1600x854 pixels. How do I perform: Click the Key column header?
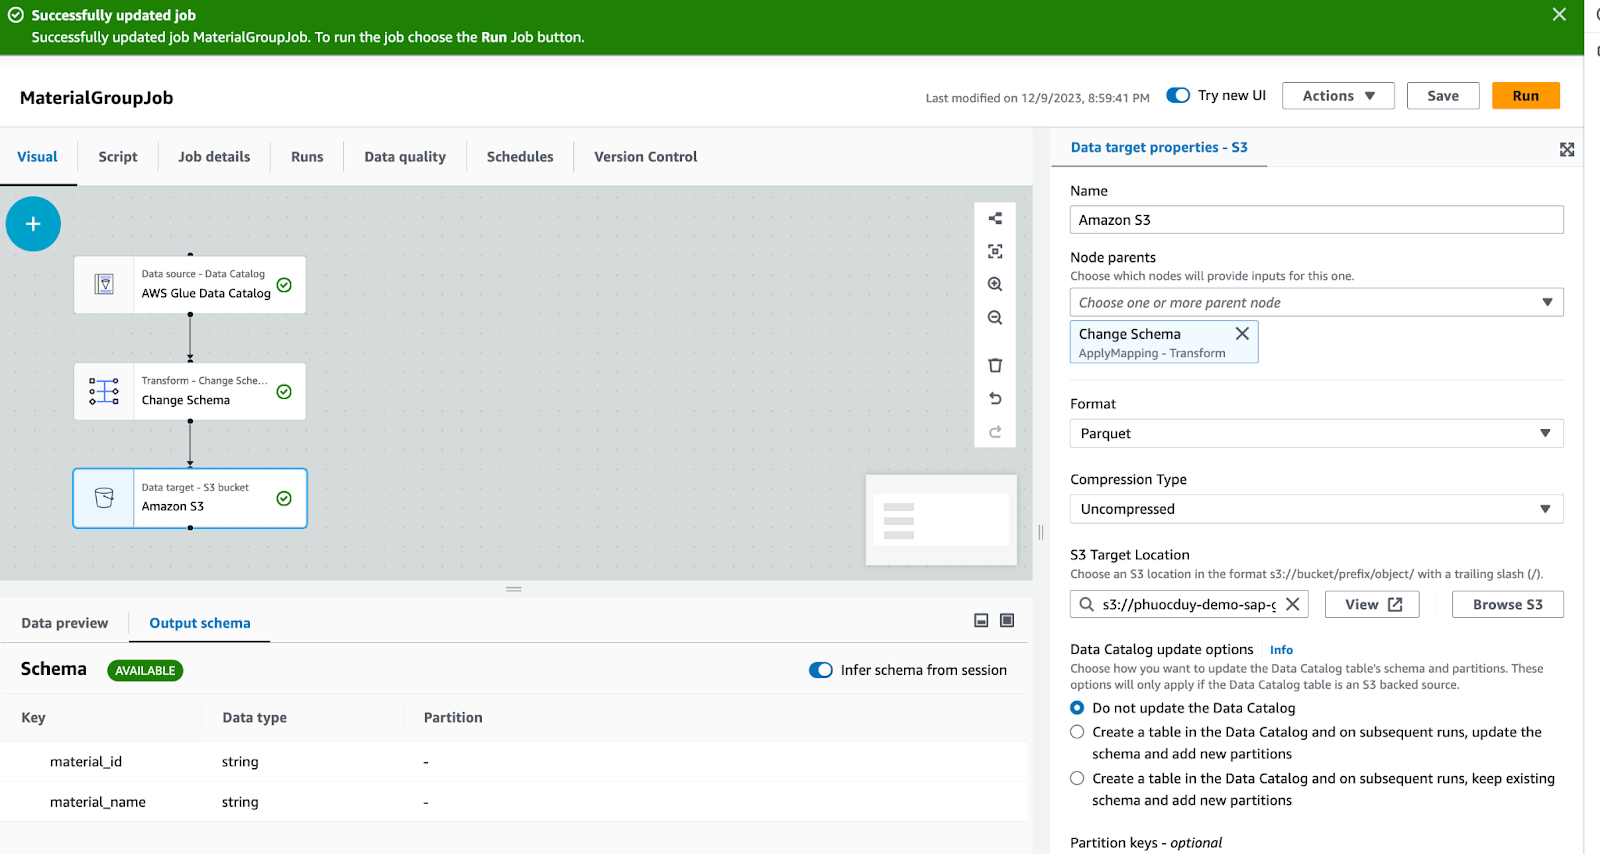coord(33,717)
